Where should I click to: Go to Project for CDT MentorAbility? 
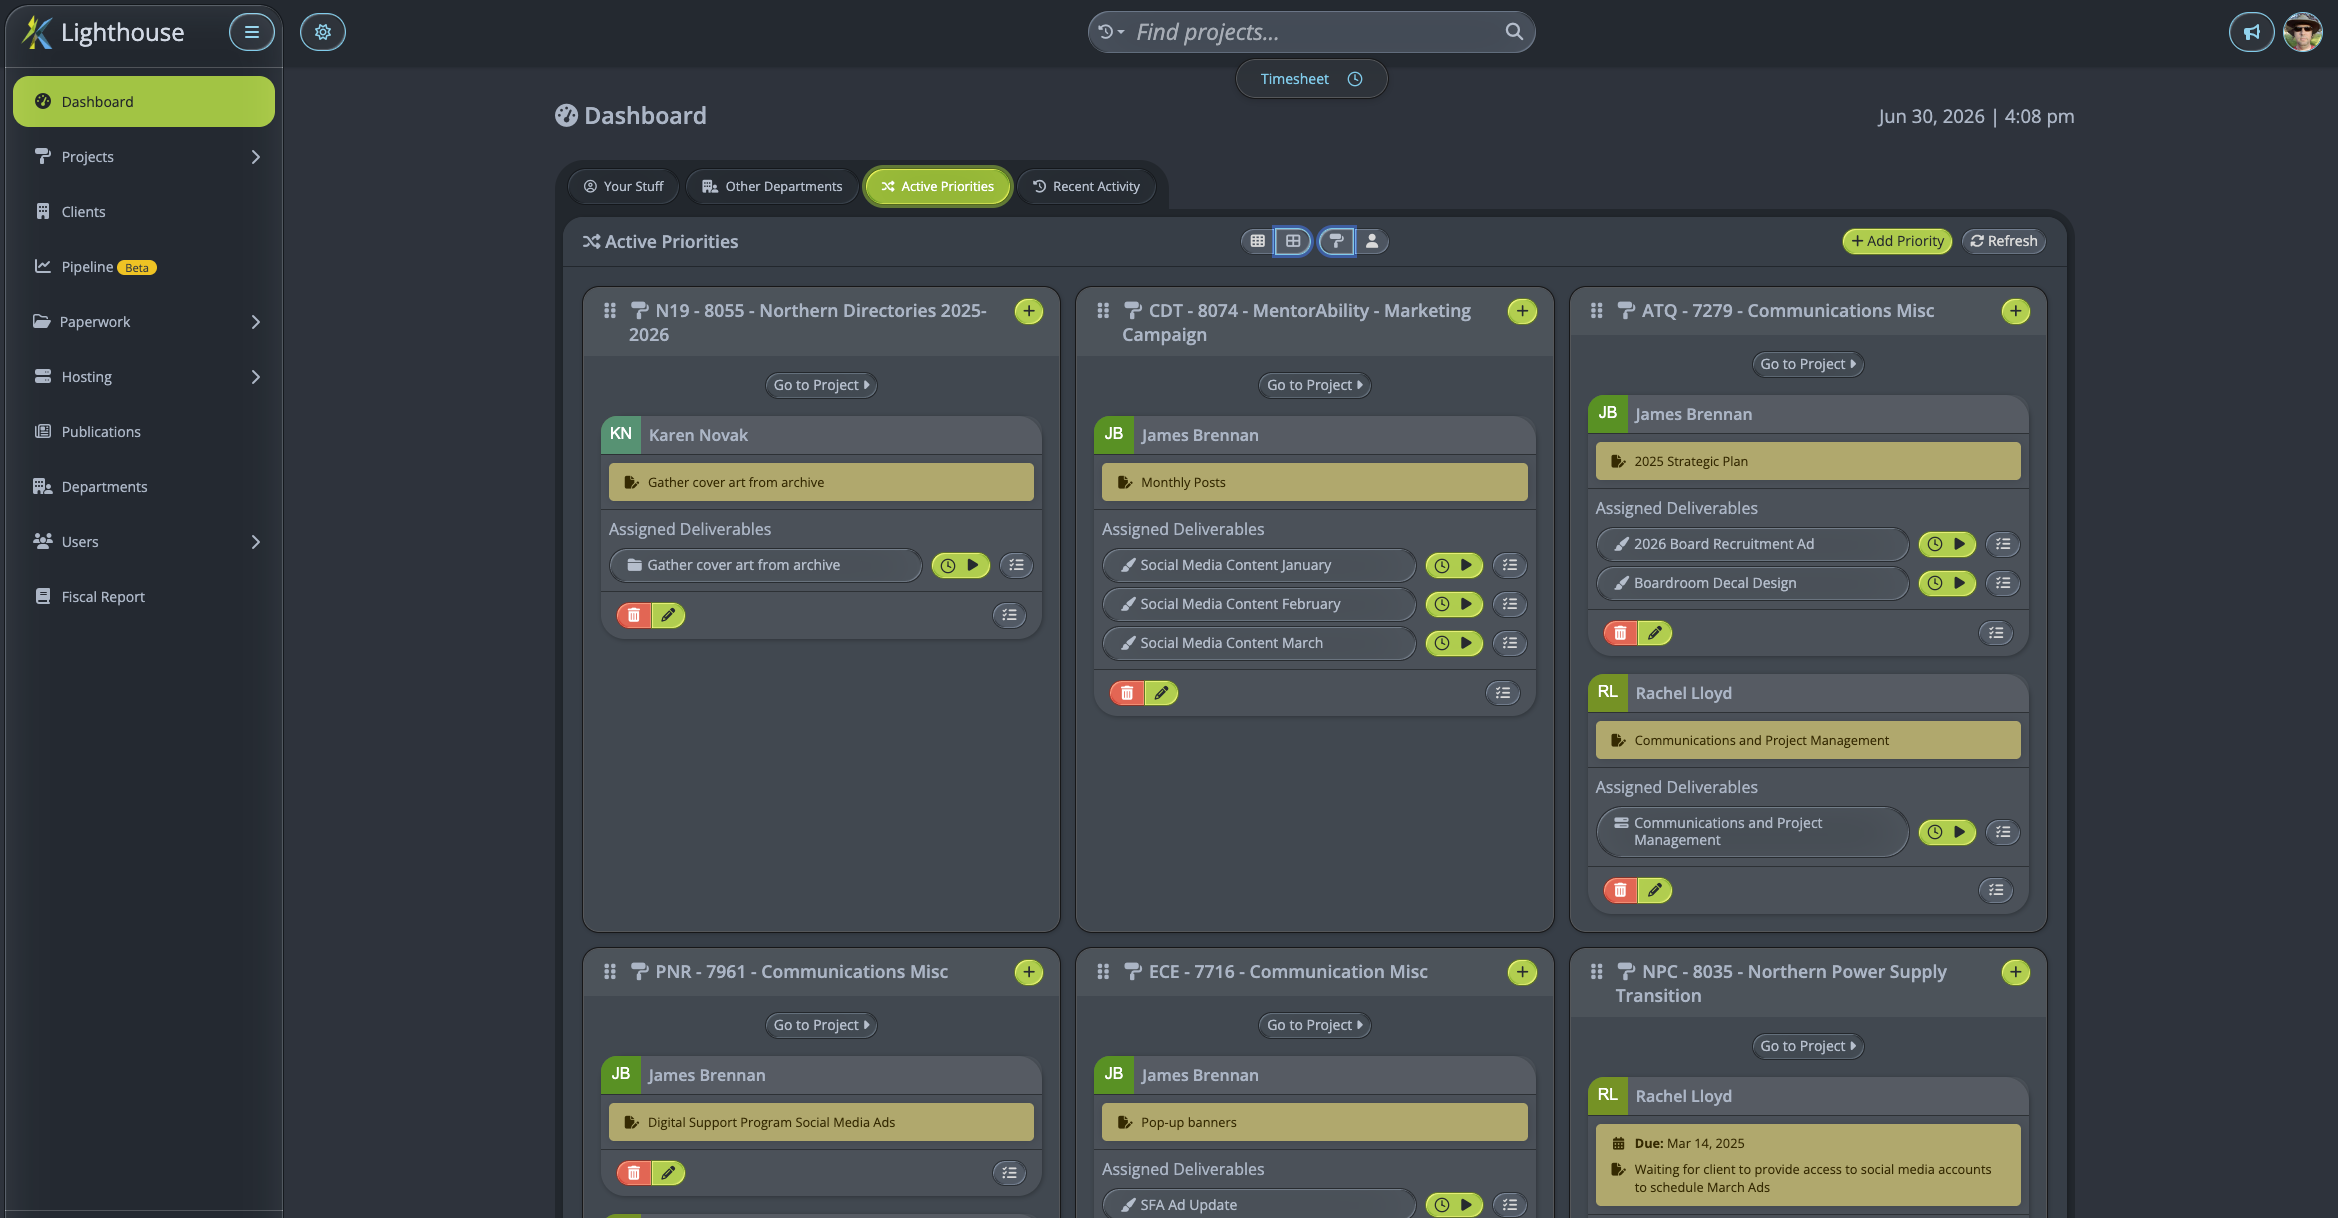[x=1314, y=385]
